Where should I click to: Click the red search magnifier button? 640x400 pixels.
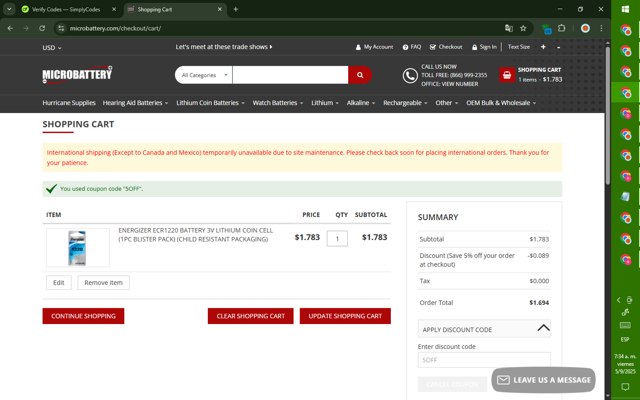360,75
